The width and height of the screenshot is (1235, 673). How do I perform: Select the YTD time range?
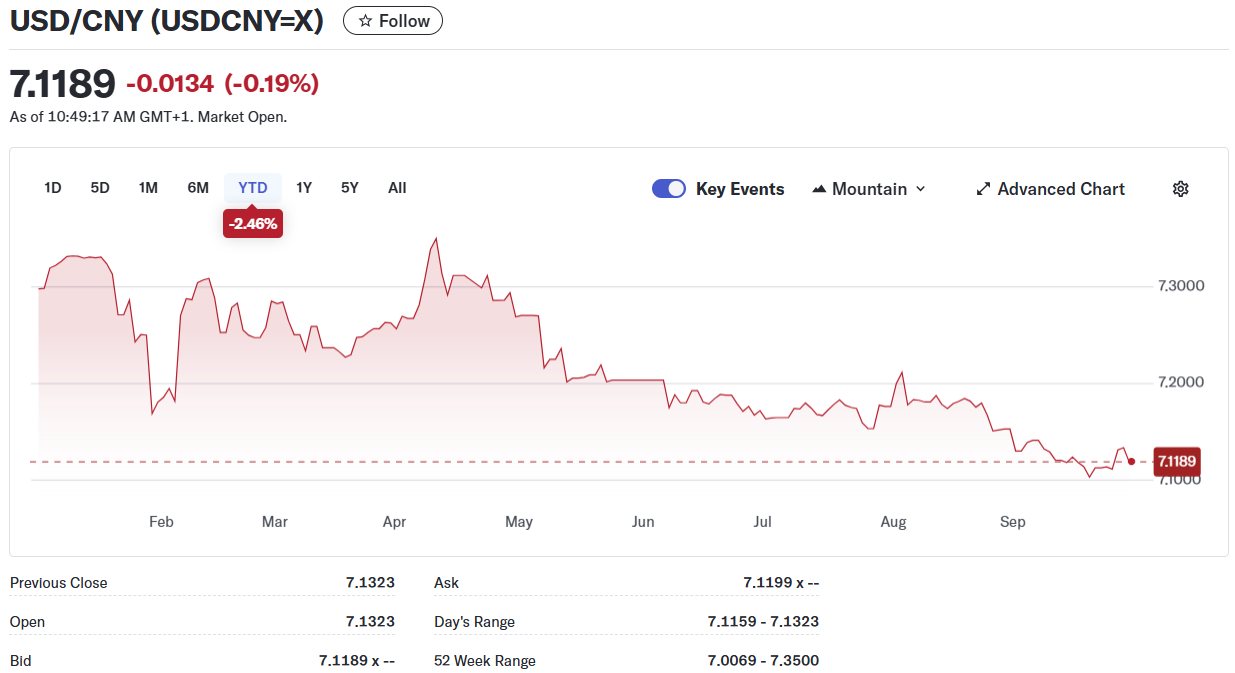[x=253, y=188]
